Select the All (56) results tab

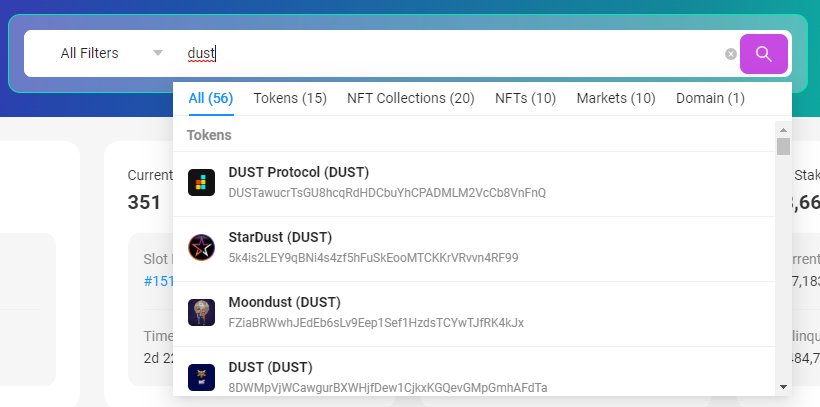coord(210,98)
